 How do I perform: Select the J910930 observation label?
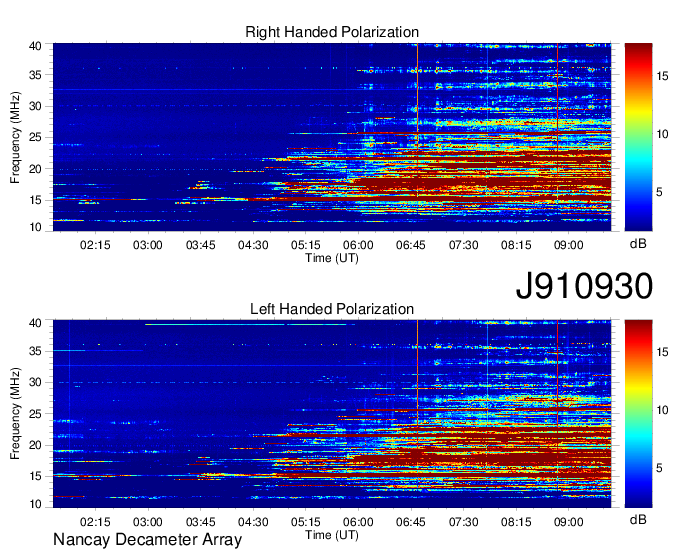(584, 286)
